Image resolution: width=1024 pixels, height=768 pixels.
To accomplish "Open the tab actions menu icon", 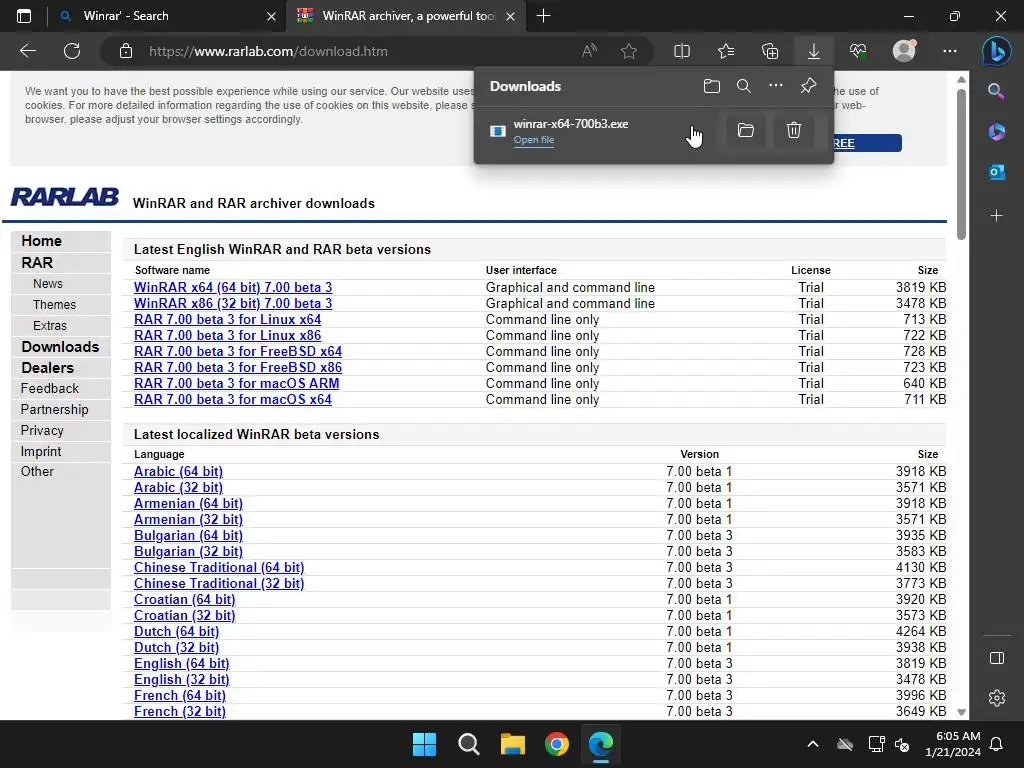I will click(24, 16).
